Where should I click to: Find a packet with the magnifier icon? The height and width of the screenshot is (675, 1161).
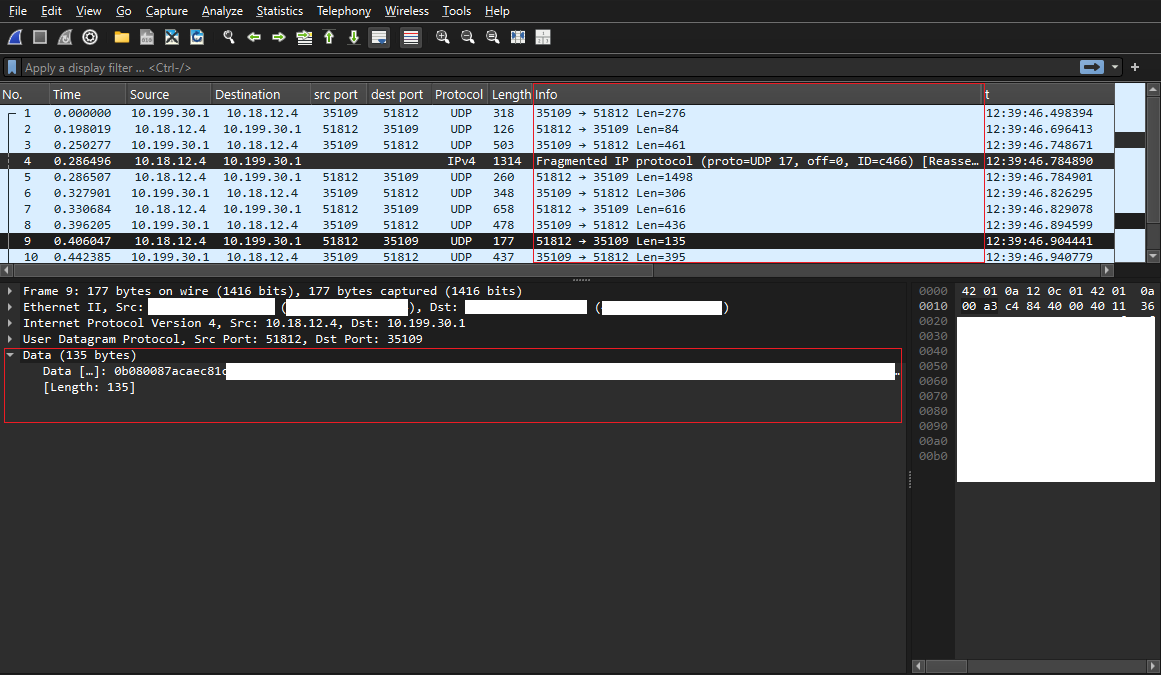[228, 37]
